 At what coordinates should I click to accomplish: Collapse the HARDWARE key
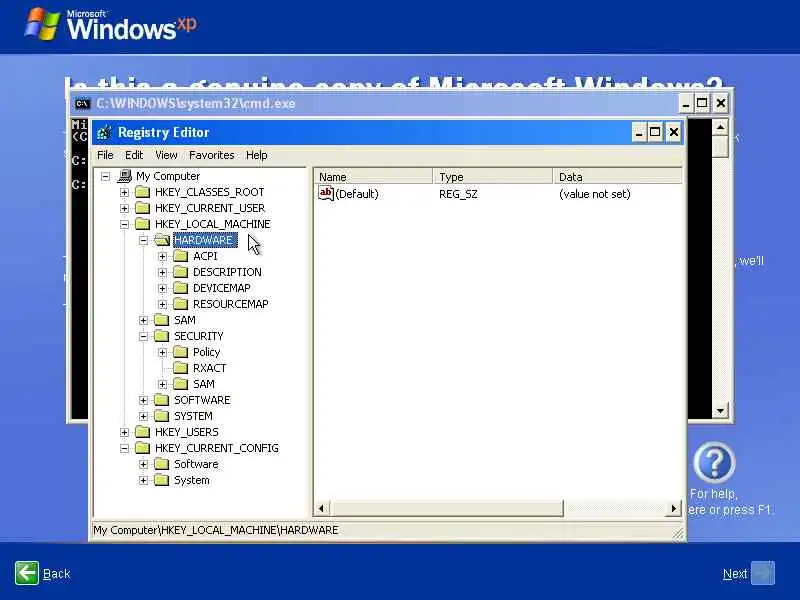coord(143,240)
